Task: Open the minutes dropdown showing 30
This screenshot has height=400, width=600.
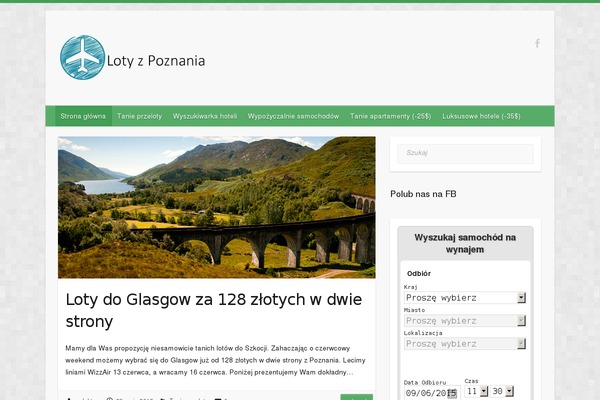Action: point(502,391)
